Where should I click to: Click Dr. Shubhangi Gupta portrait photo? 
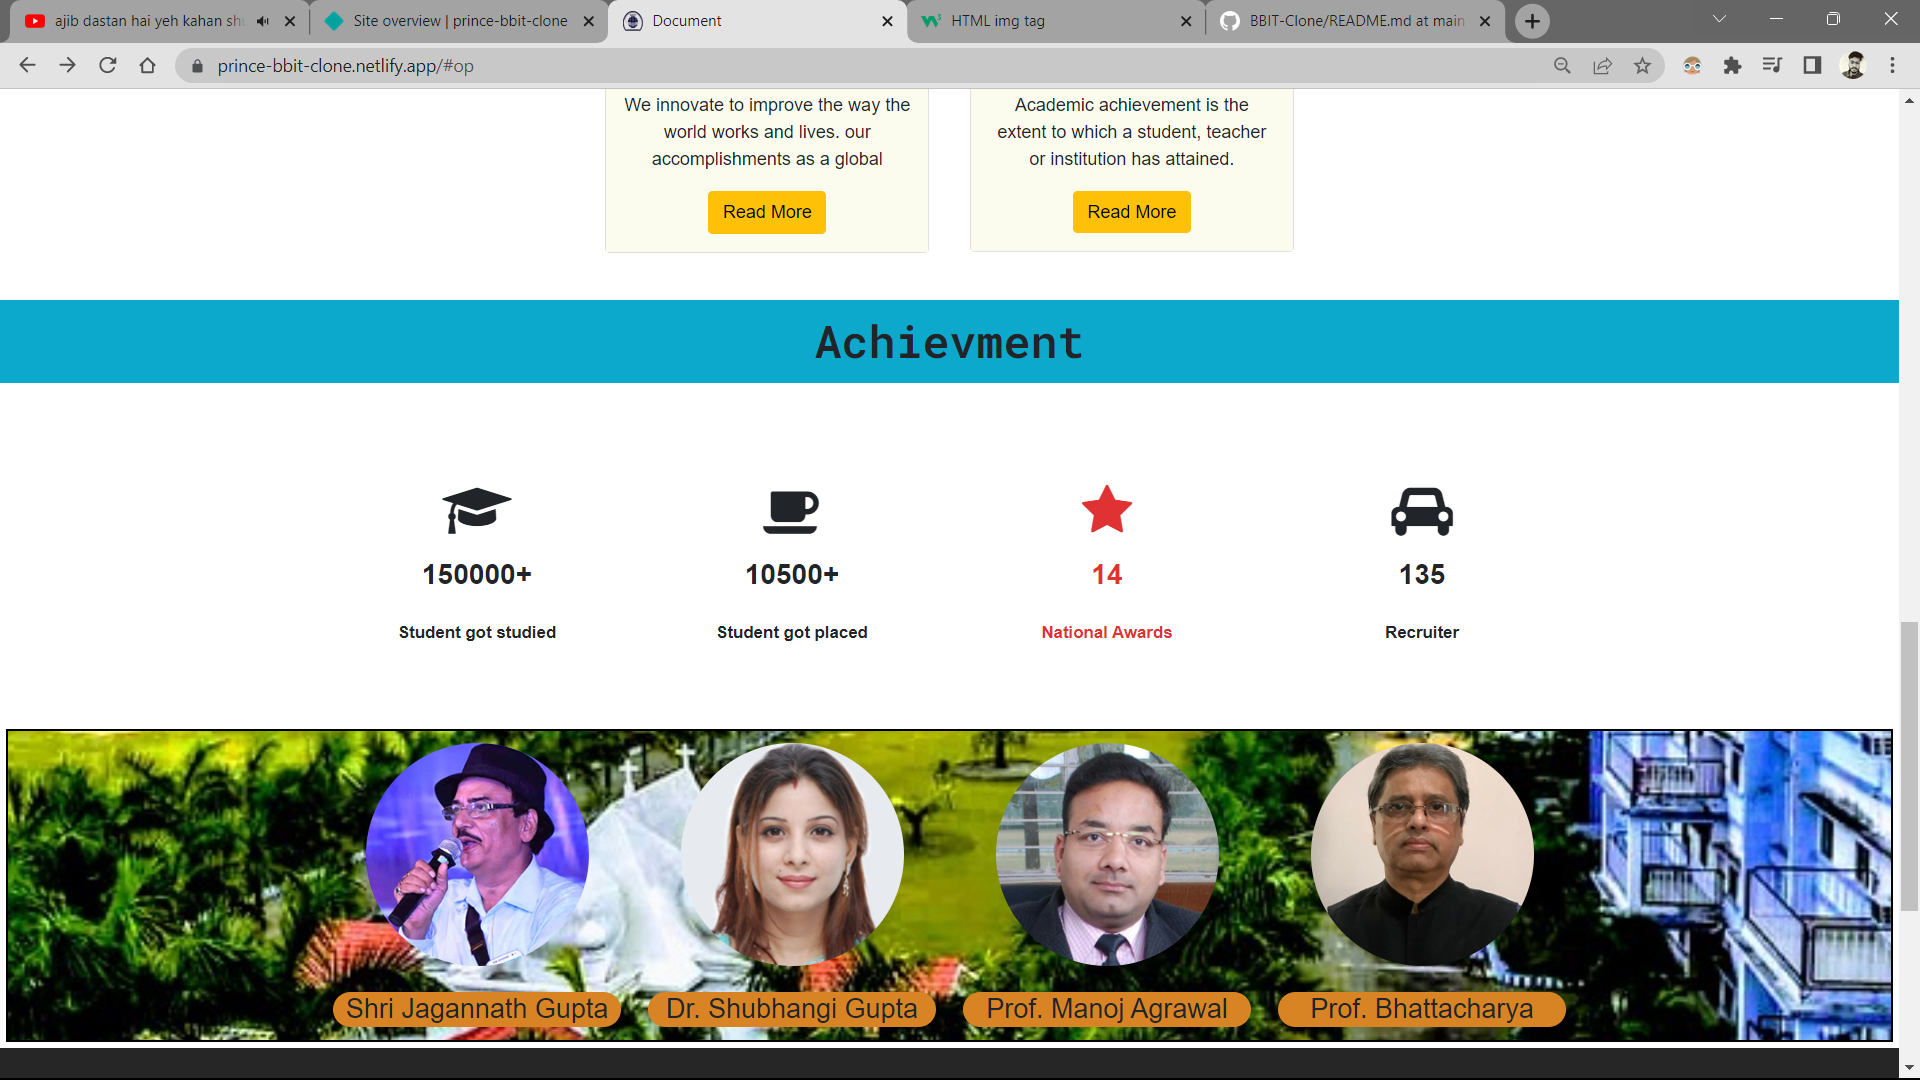[792, 855]
